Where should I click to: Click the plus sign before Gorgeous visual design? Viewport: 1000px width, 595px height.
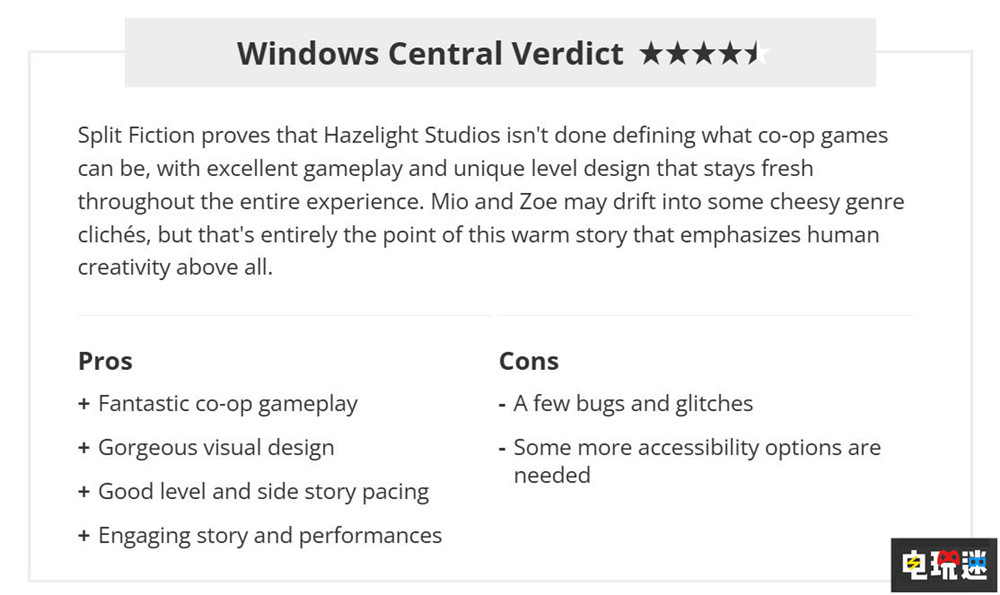84,448
